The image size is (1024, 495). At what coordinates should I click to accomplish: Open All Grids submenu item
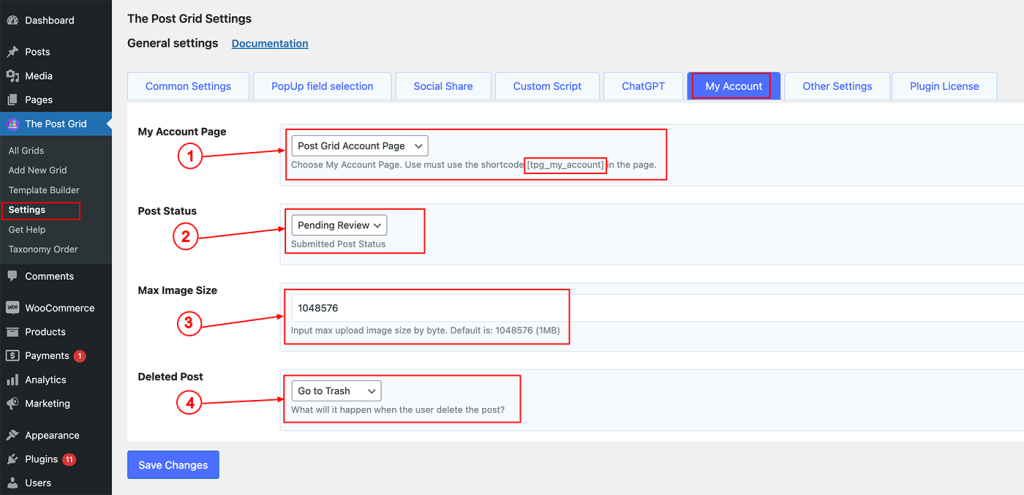(x=26, y=151)
